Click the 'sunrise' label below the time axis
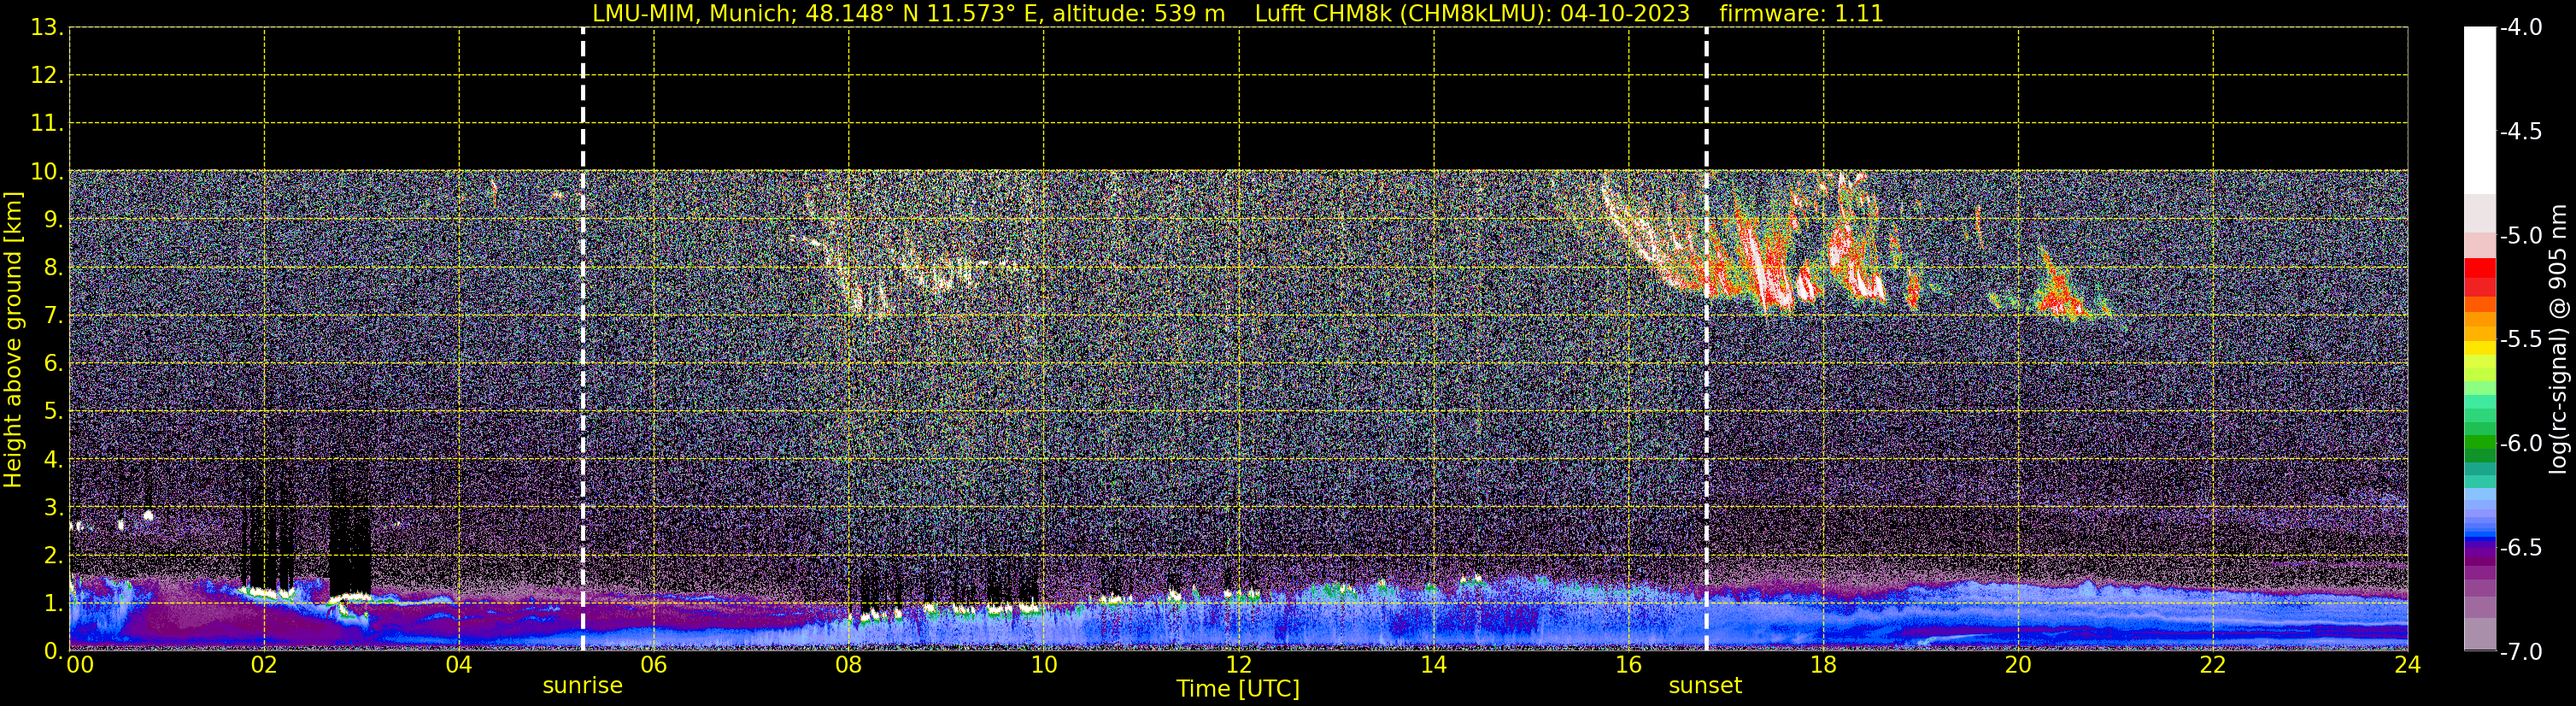This screenshot has height=706, width=2576. tap(582, 686)
